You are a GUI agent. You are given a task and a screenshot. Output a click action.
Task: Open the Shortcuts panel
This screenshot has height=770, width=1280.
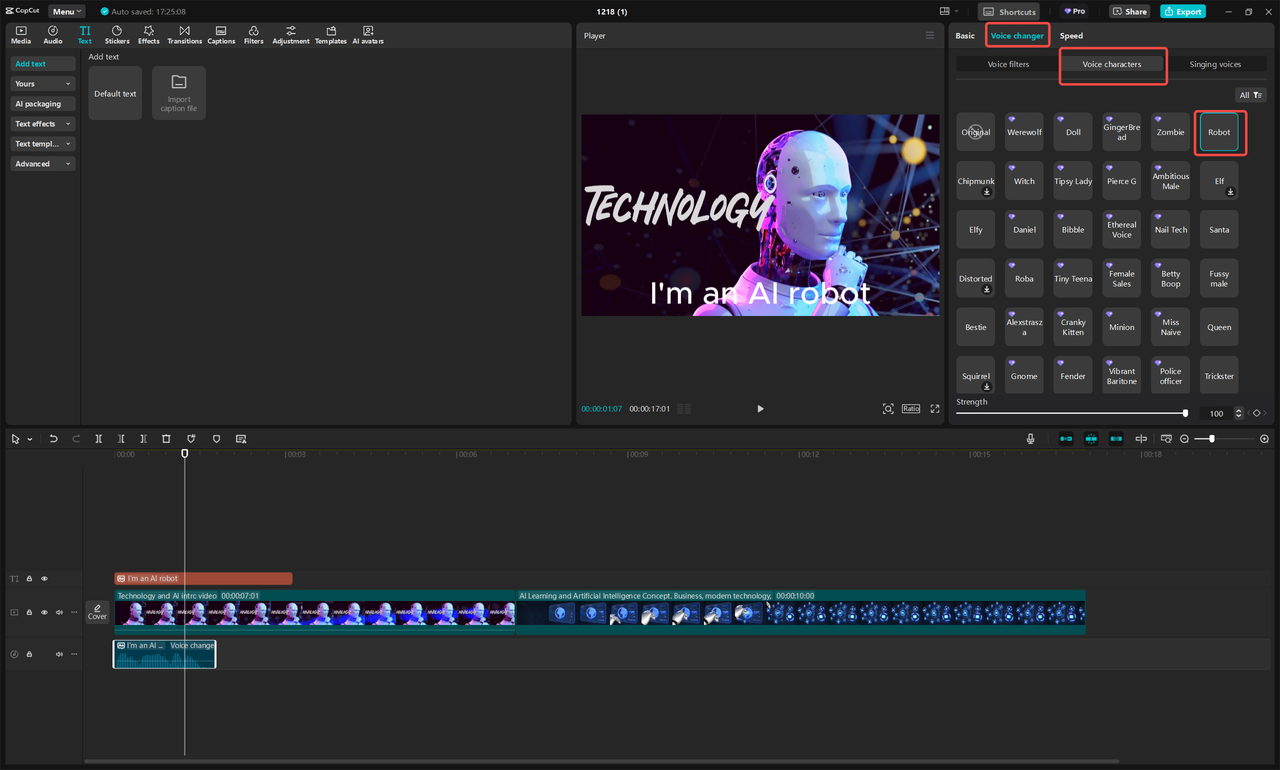point(1009,11)
